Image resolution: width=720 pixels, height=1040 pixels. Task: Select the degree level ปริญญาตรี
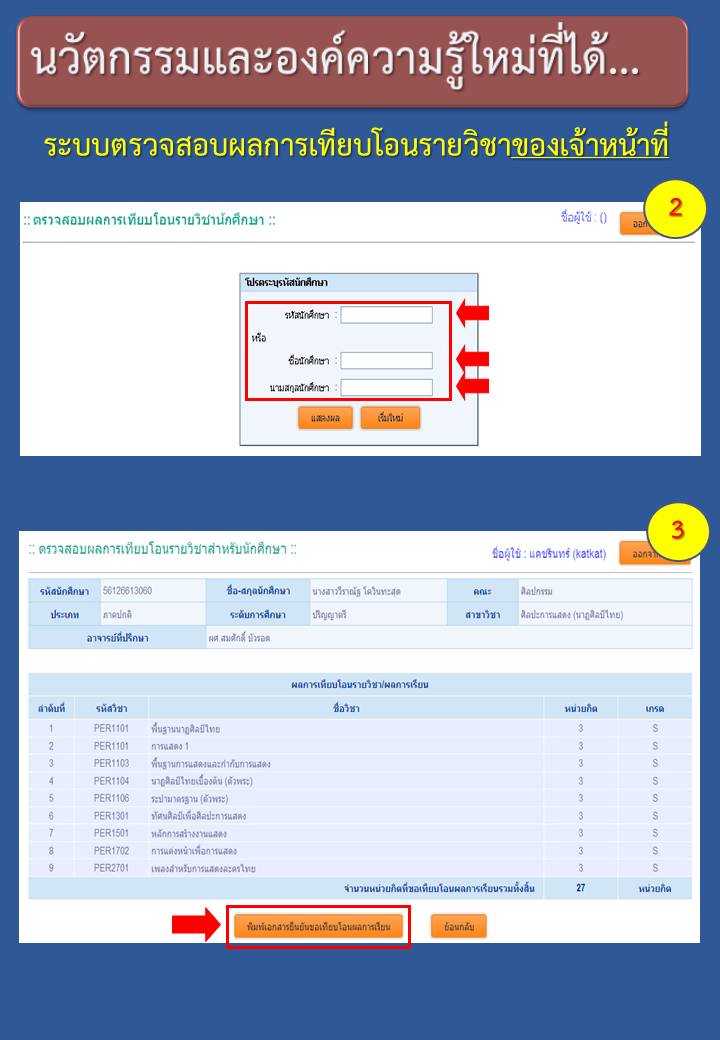(330, 615)
